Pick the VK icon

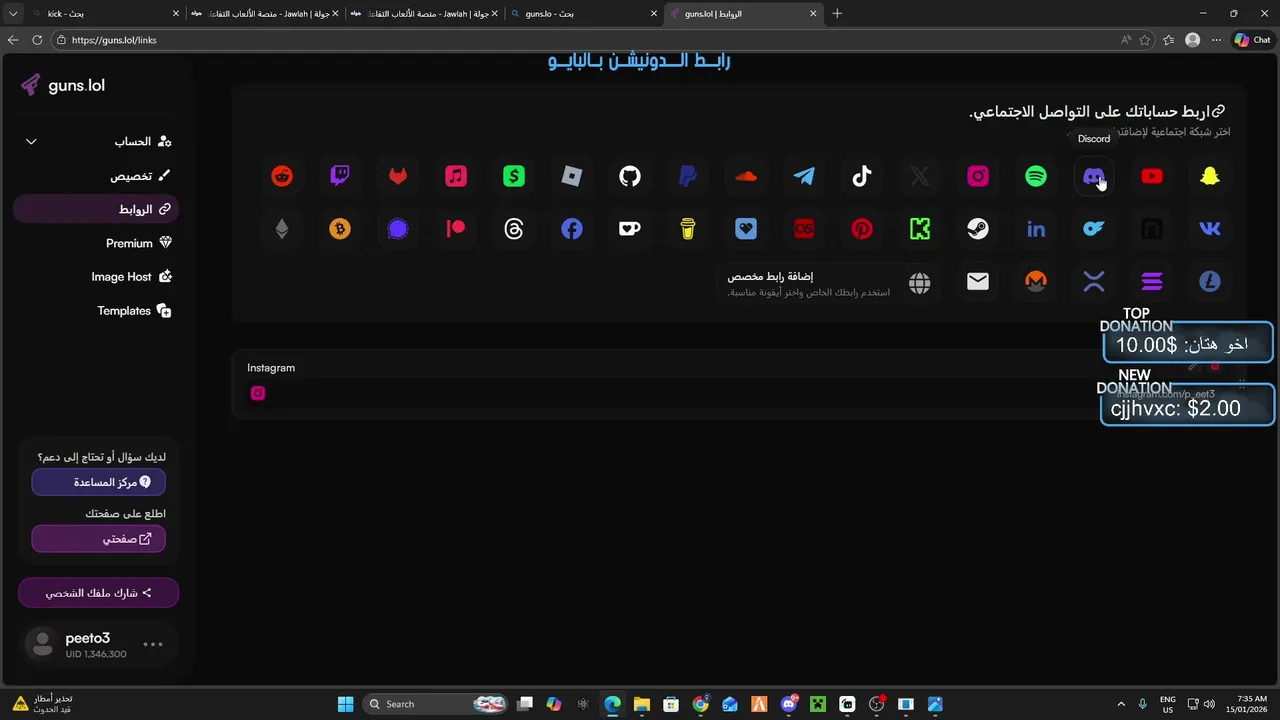click(1210, 230)
